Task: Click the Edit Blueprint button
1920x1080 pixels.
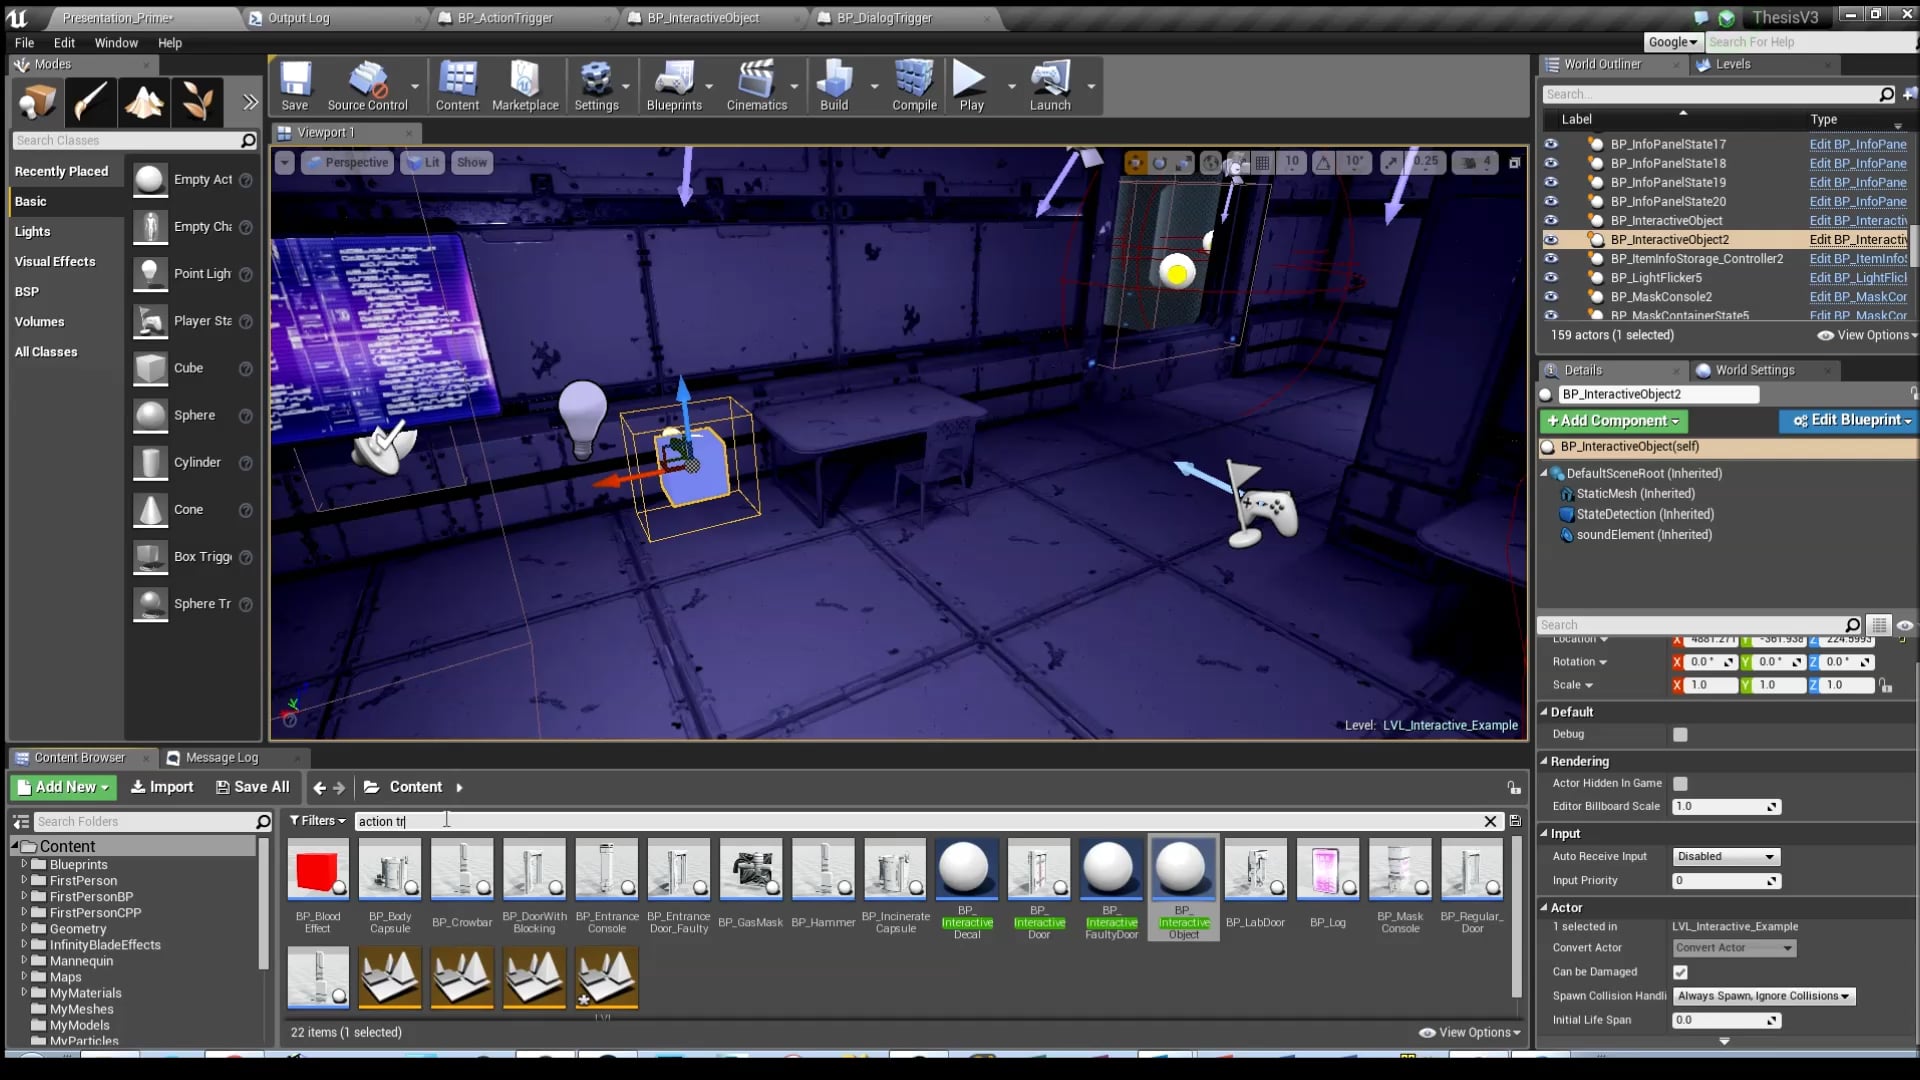Action: (1848, 421)
